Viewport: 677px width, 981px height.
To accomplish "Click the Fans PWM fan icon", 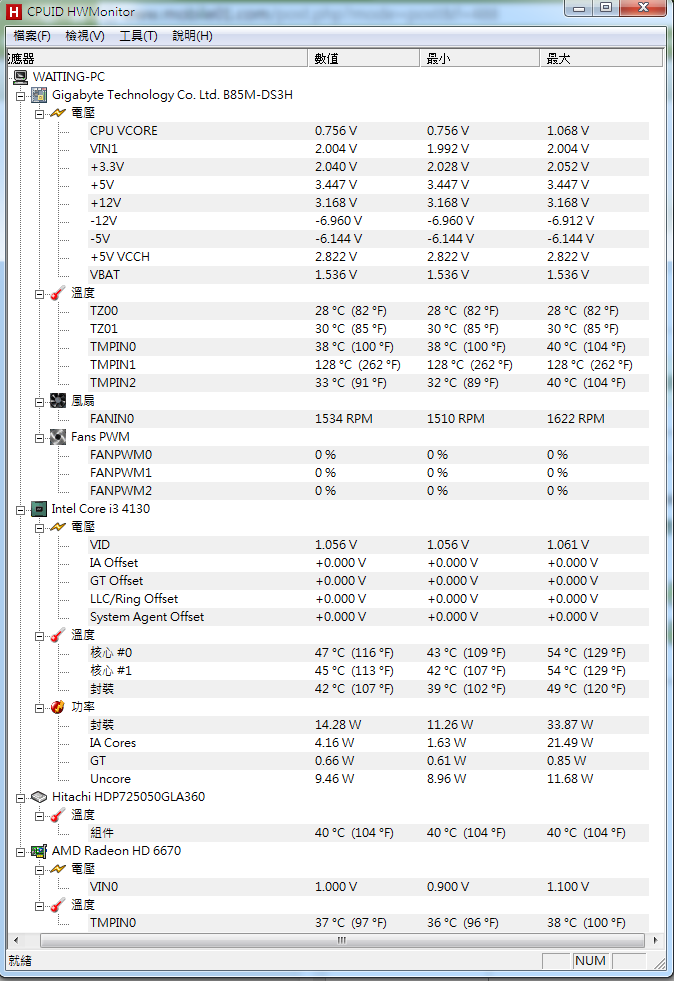I will pyautogui.click(x=58, y=437).
